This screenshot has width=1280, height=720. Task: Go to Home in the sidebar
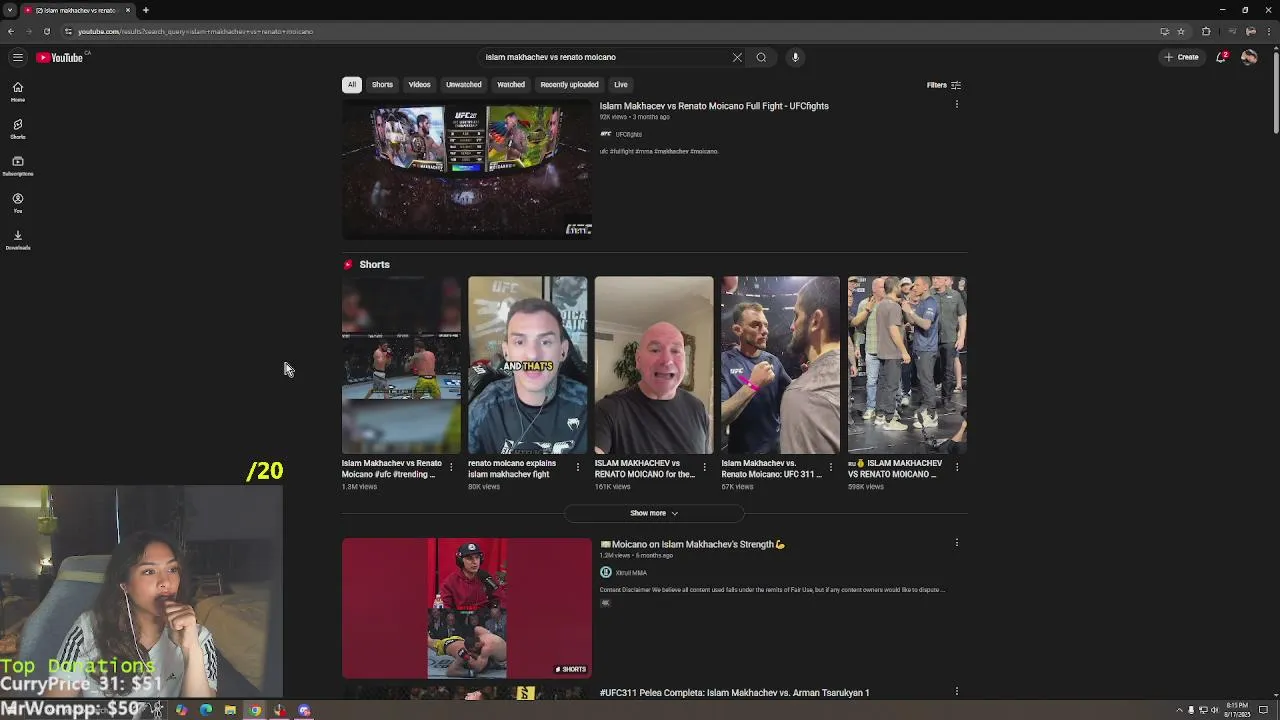[x=17, y=91]
